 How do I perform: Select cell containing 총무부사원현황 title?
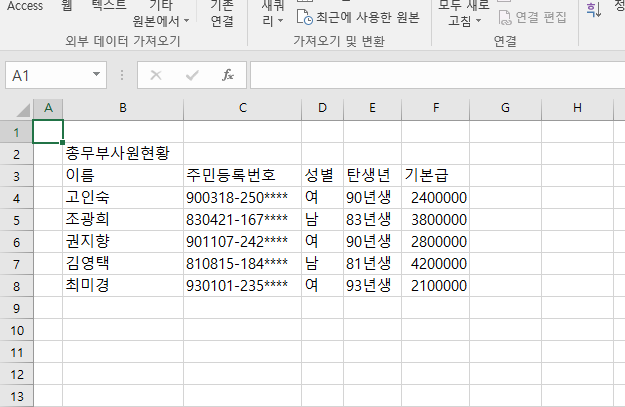coord(122,153)
